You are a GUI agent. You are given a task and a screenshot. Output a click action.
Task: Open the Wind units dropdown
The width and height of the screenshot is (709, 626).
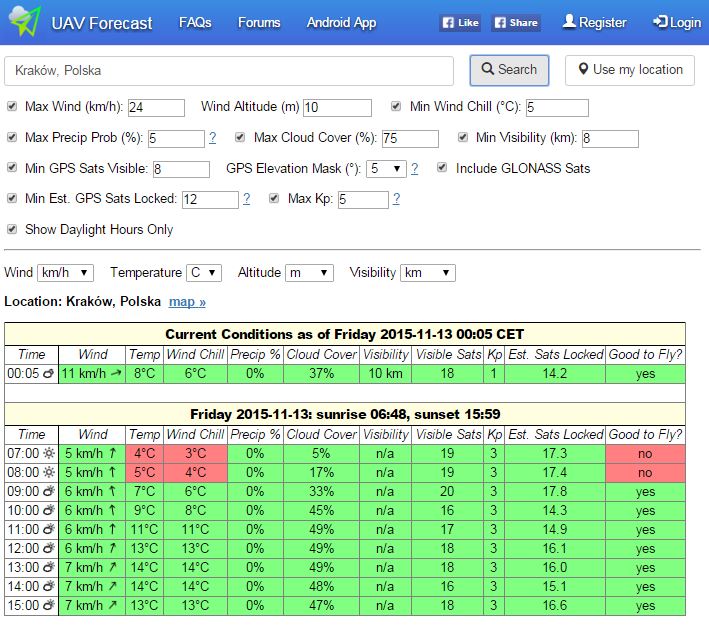click(x=66, y=273)
